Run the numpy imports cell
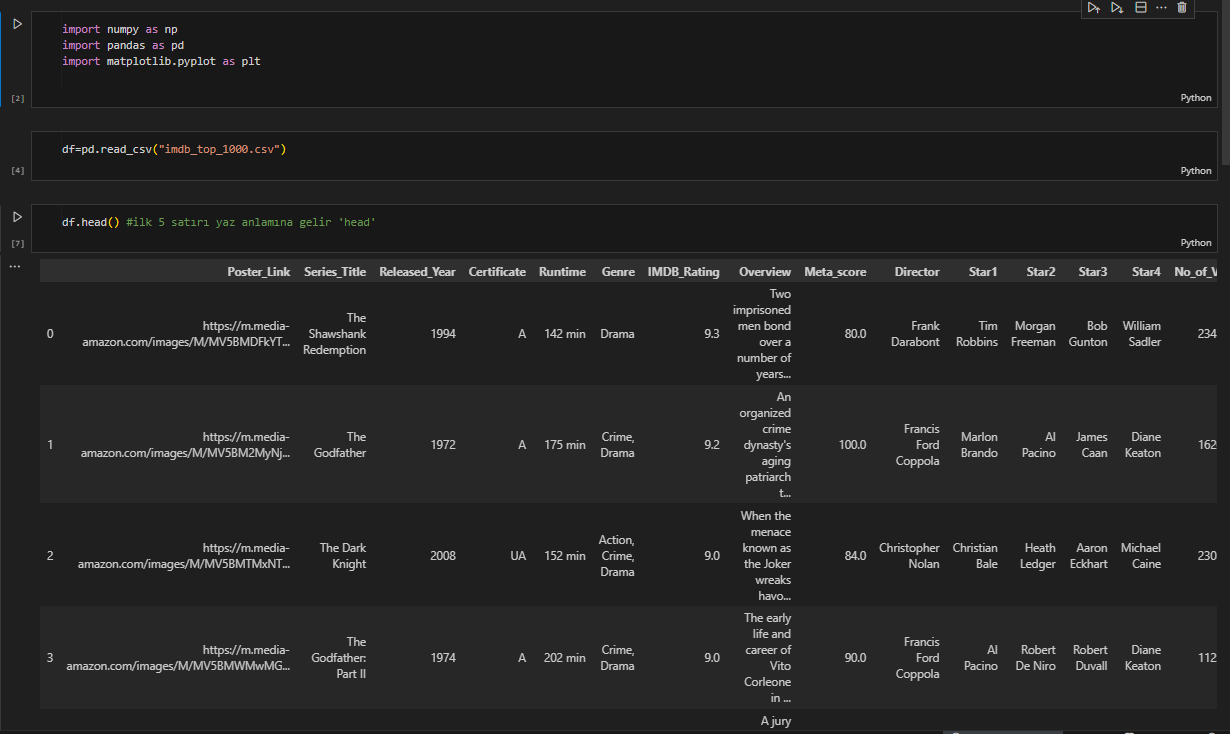The image size is (1230, 734). (x=17, y=23)
